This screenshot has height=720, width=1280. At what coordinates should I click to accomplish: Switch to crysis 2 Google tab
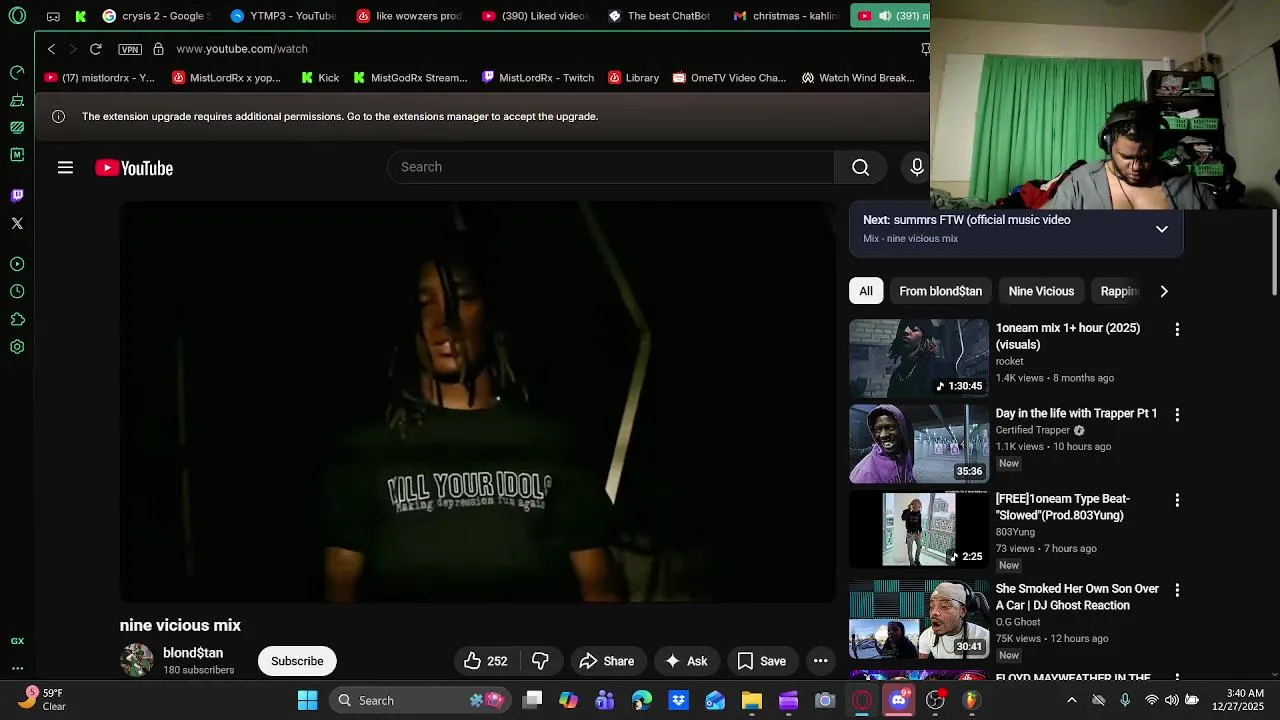click(156, 16)
